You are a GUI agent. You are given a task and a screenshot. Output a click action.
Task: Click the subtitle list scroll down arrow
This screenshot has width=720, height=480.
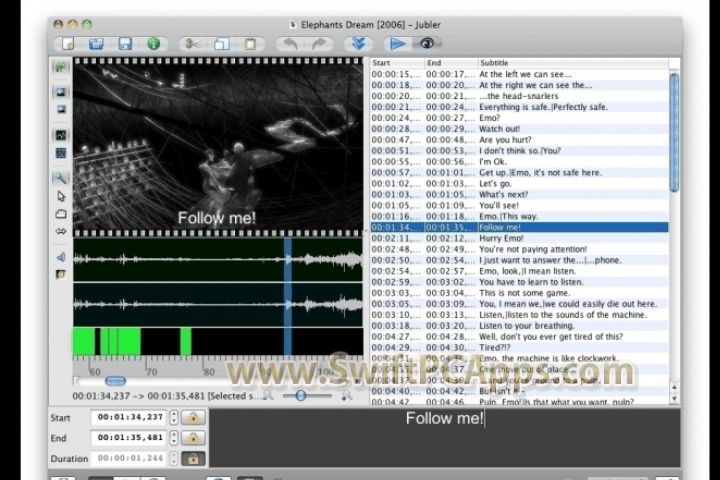(x=674, y=399)
